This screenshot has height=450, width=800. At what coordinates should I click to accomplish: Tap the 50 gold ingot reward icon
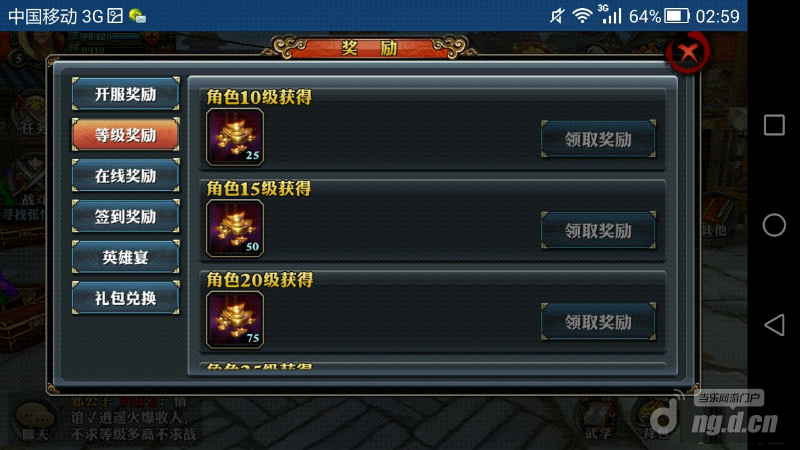[x=235, y=229]
